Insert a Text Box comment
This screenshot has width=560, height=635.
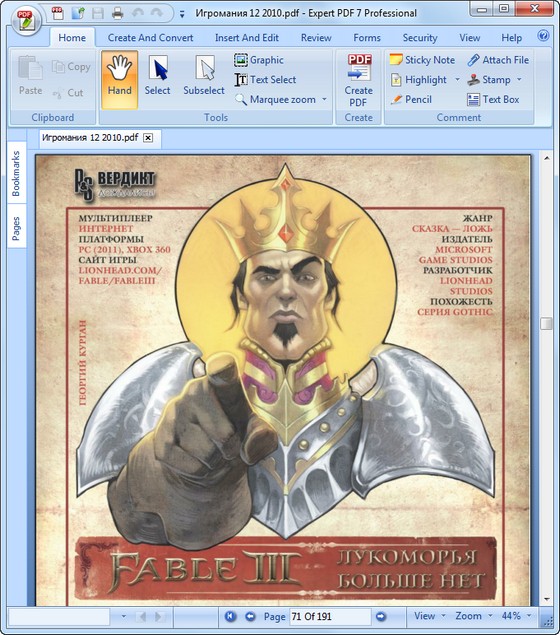tap(493, 100)
